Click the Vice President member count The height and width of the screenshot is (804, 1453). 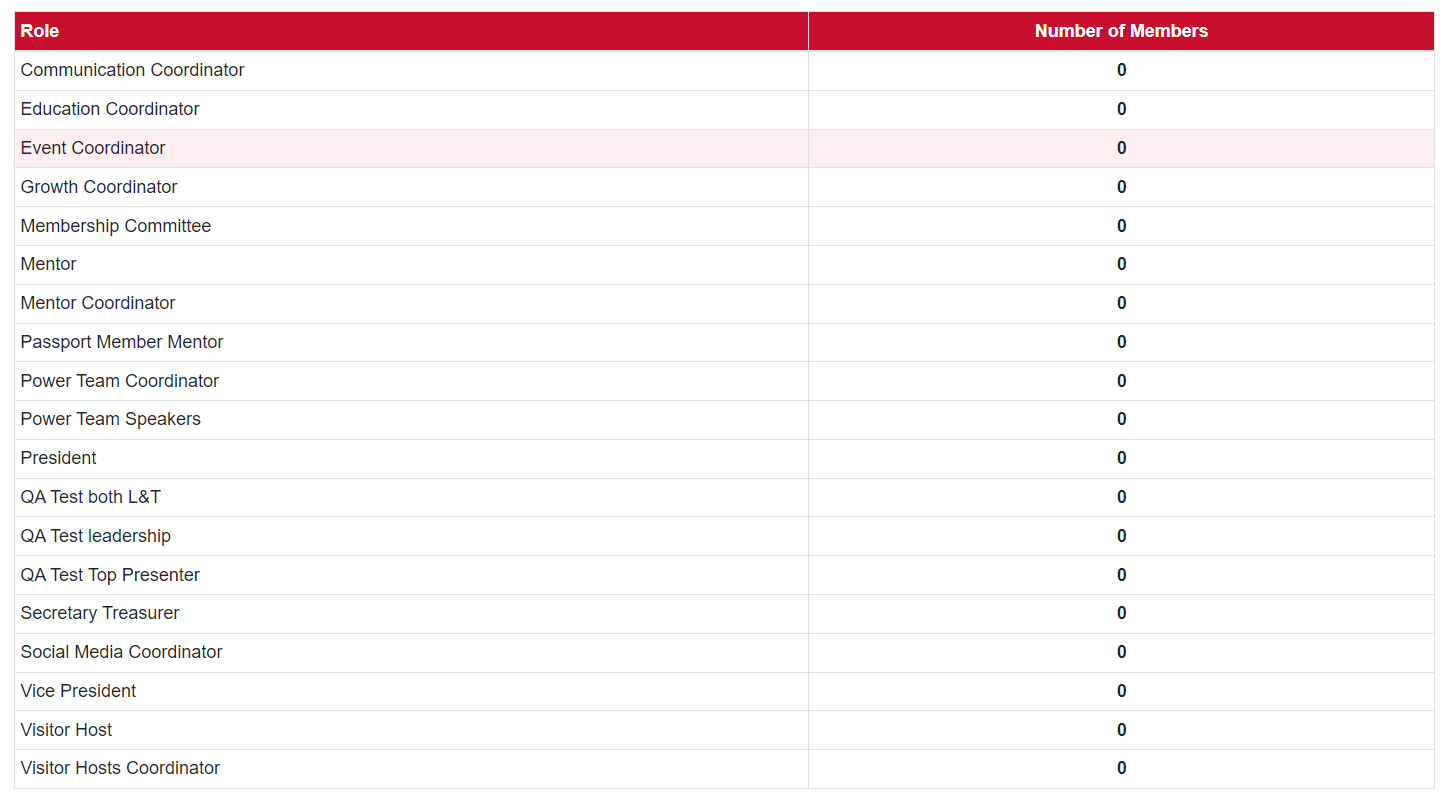[x=1121, y=691]
